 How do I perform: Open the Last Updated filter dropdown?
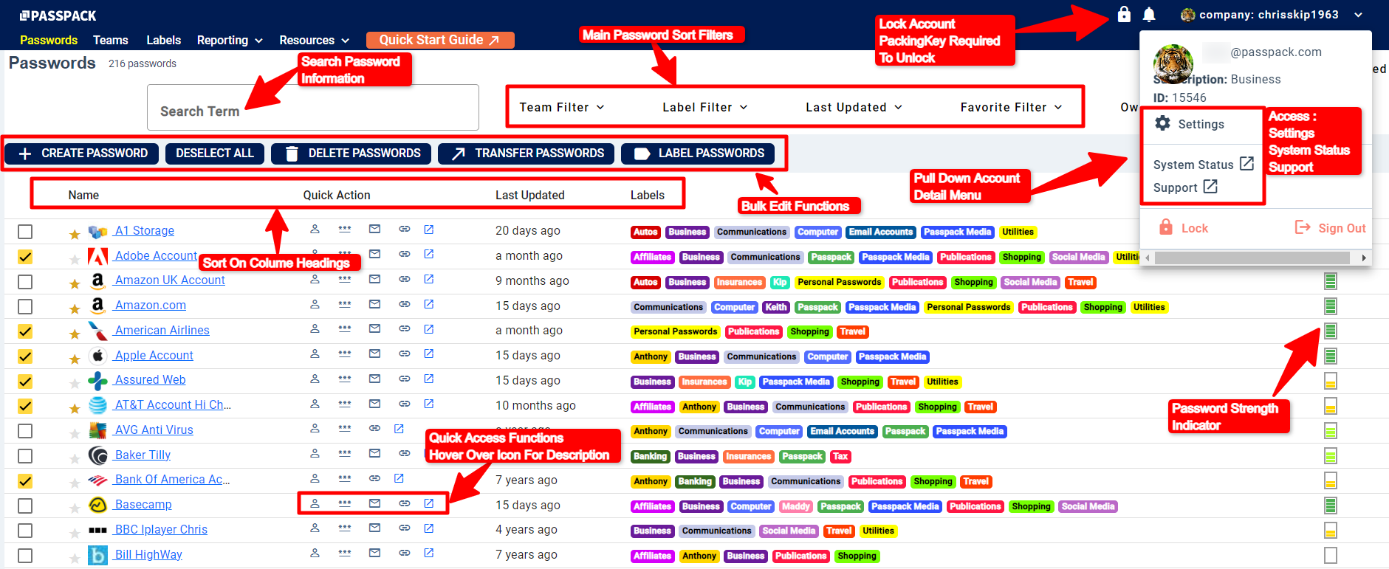tap(854, 107)
